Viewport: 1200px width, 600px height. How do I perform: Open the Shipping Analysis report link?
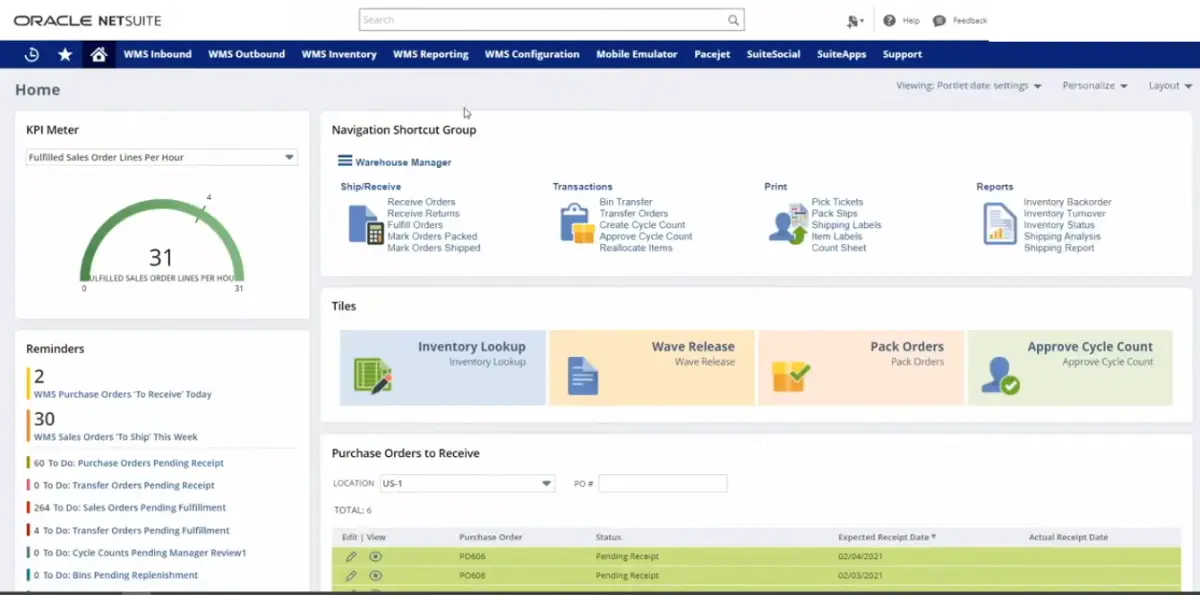point(1062,237)
